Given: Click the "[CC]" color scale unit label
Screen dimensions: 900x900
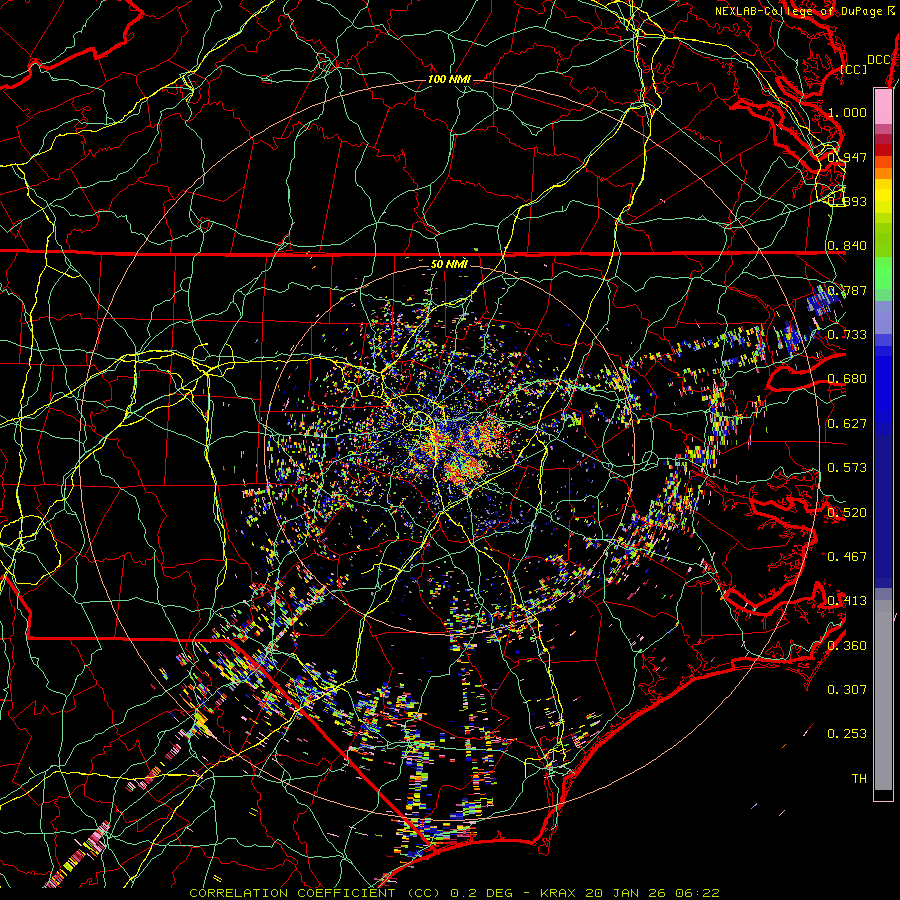Looking at the screenshot, I should click(853, 69).
